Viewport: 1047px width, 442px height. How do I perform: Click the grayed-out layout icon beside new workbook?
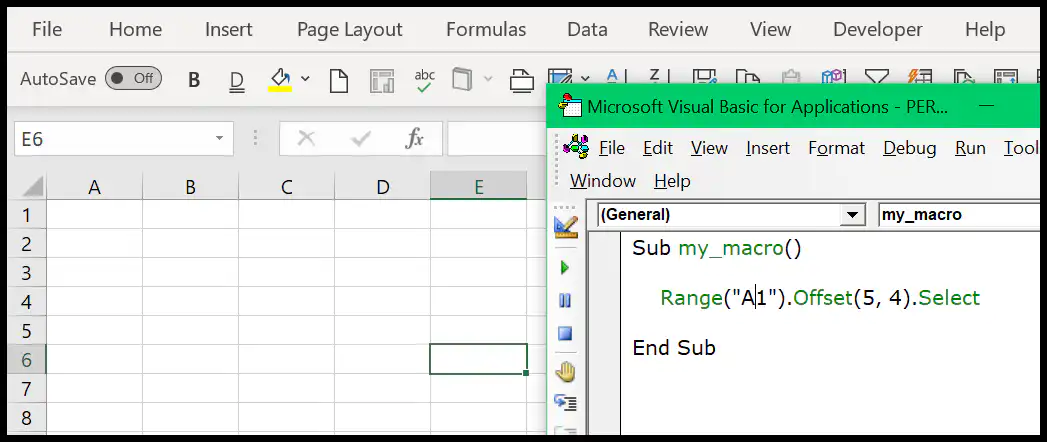(x=382, y=80)
